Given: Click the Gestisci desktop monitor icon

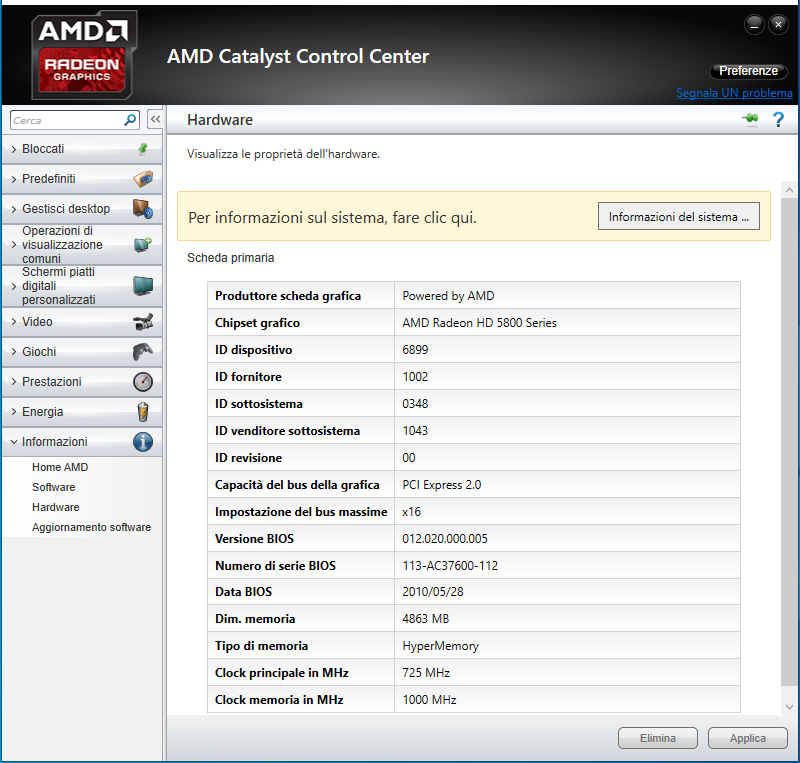Looking at the screenshot, I should (x=143, y=209).
